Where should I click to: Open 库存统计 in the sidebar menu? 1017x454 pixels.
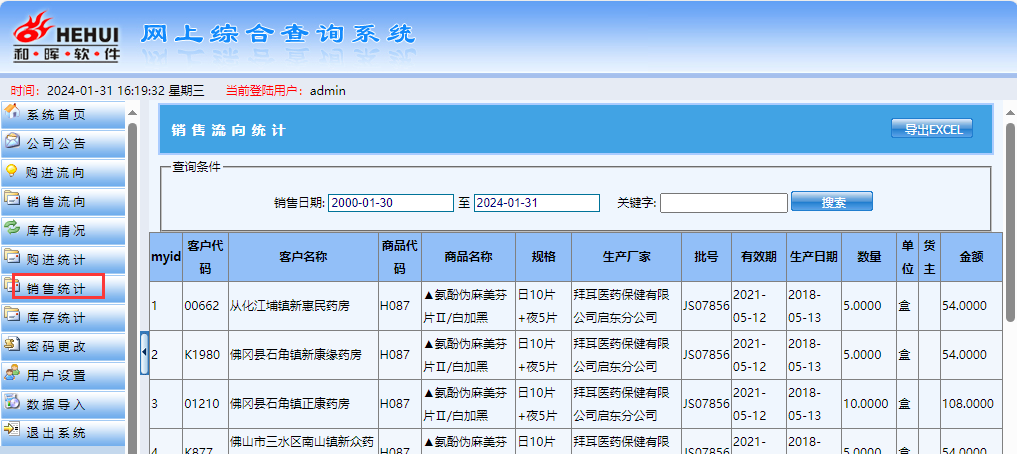[x=56, y=318]
